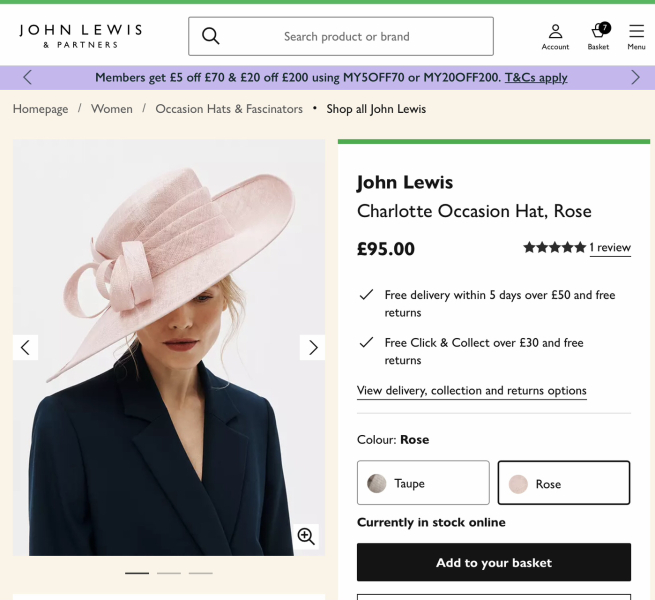
Task: Select the first image carousel indicator
Action: (x=137, y=573)
